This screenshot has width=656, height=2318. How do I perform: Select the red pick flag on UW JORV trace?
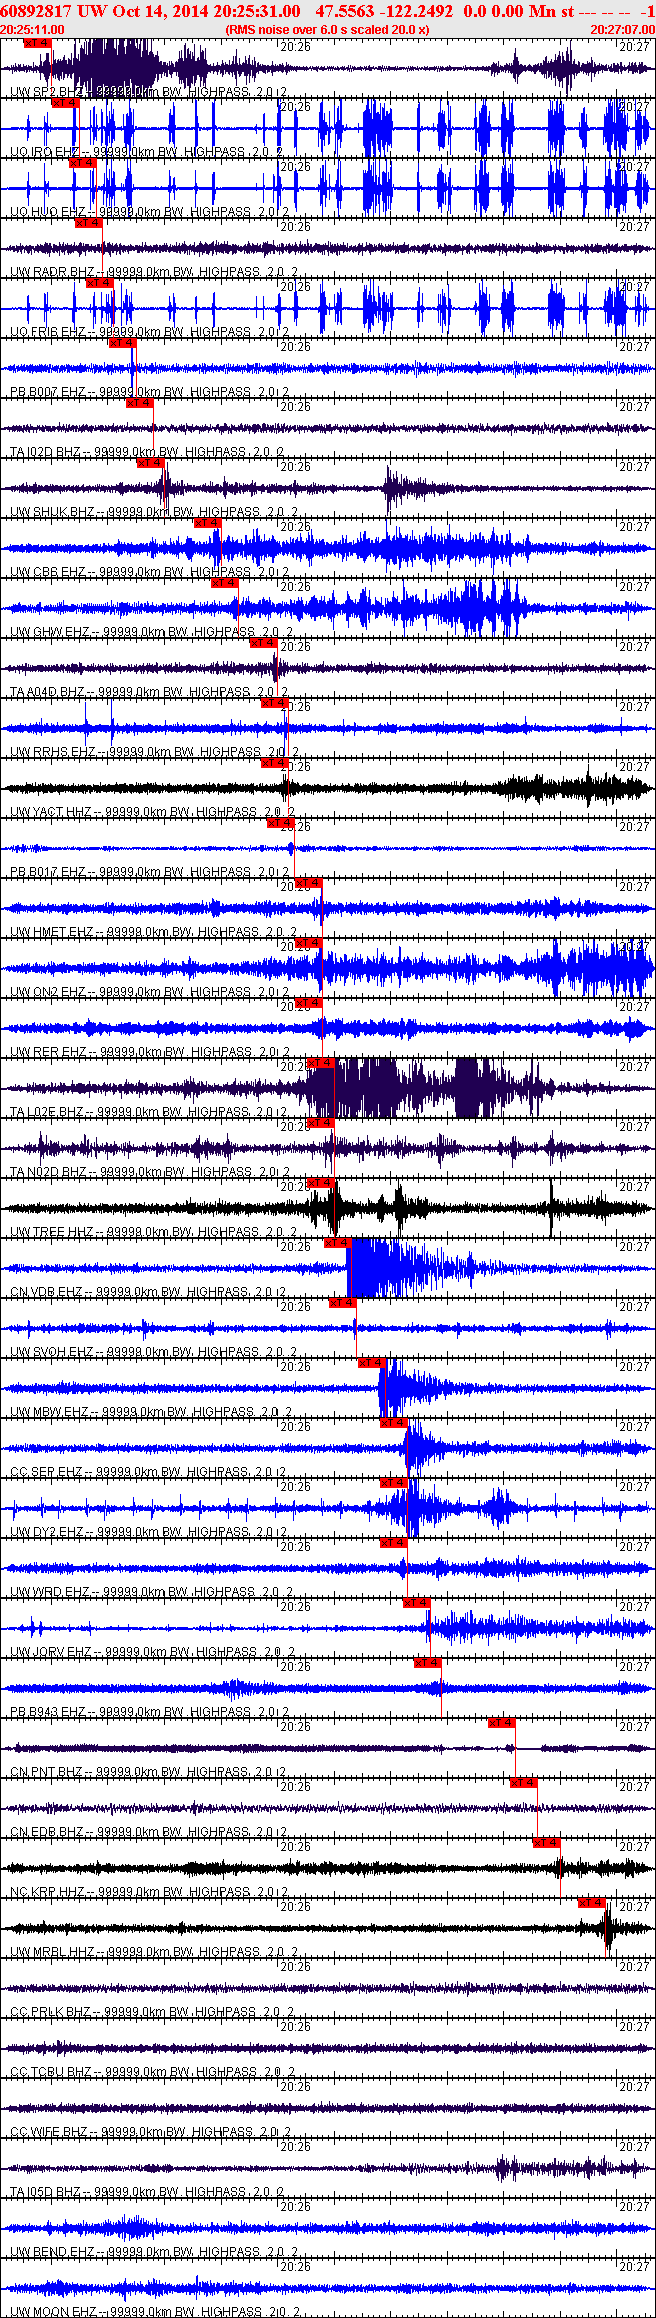[x=417, y=1603]
